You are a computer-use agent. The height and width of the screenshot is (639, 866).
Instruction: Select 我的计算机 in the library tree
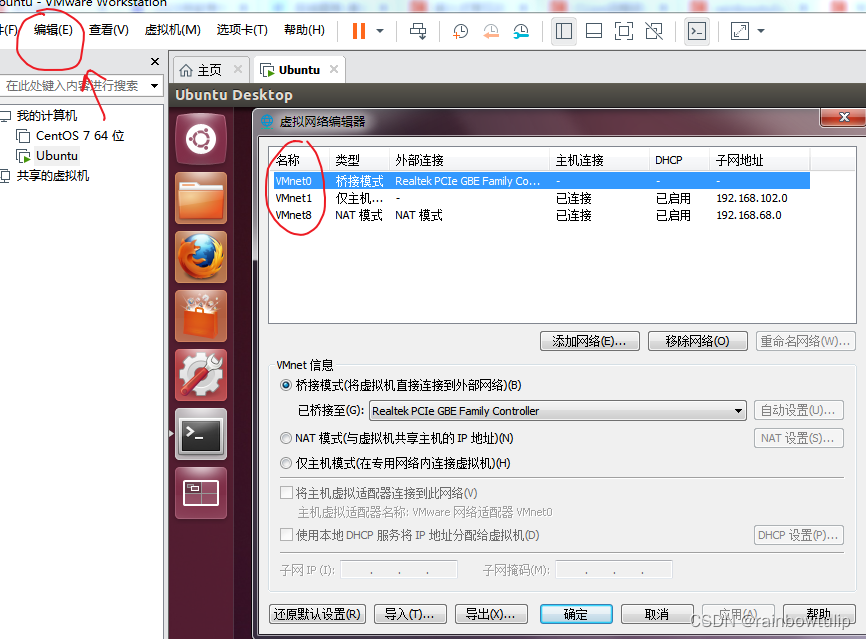(46, 115)
